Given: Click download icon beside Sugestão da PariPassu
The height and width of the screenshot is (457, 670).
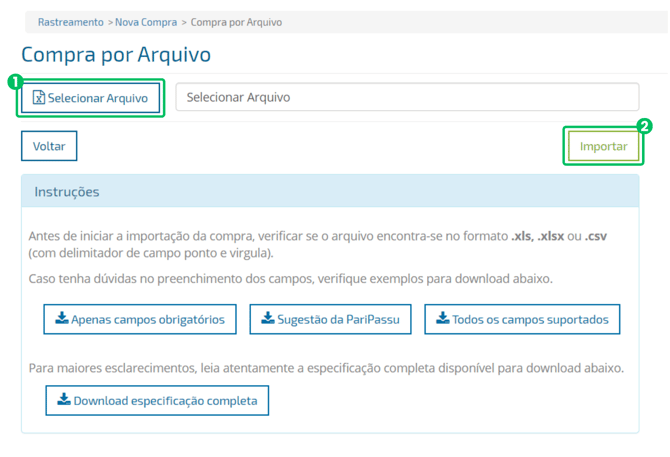Looking at the screenshot, I should tap(268, 319).
